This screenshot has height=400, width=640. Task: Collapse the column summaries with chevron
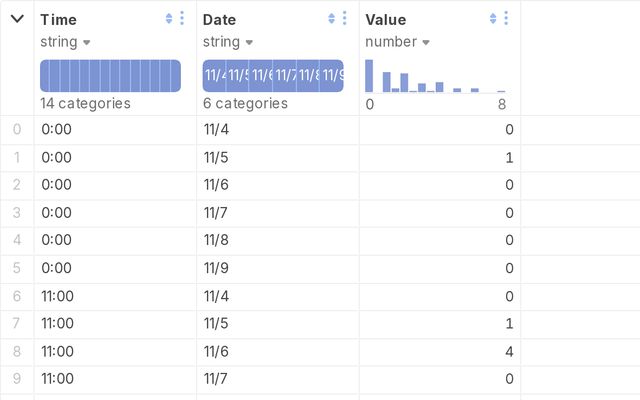click(17, 19)
